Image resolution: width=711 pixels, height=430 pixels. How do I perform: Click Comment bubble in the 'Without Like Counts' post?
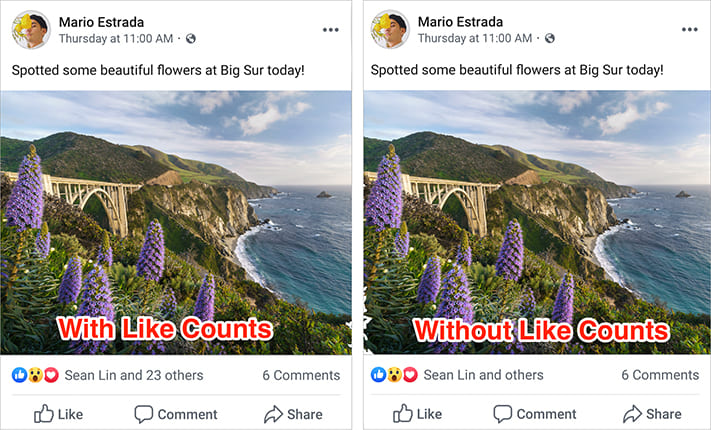click(503, 413)
